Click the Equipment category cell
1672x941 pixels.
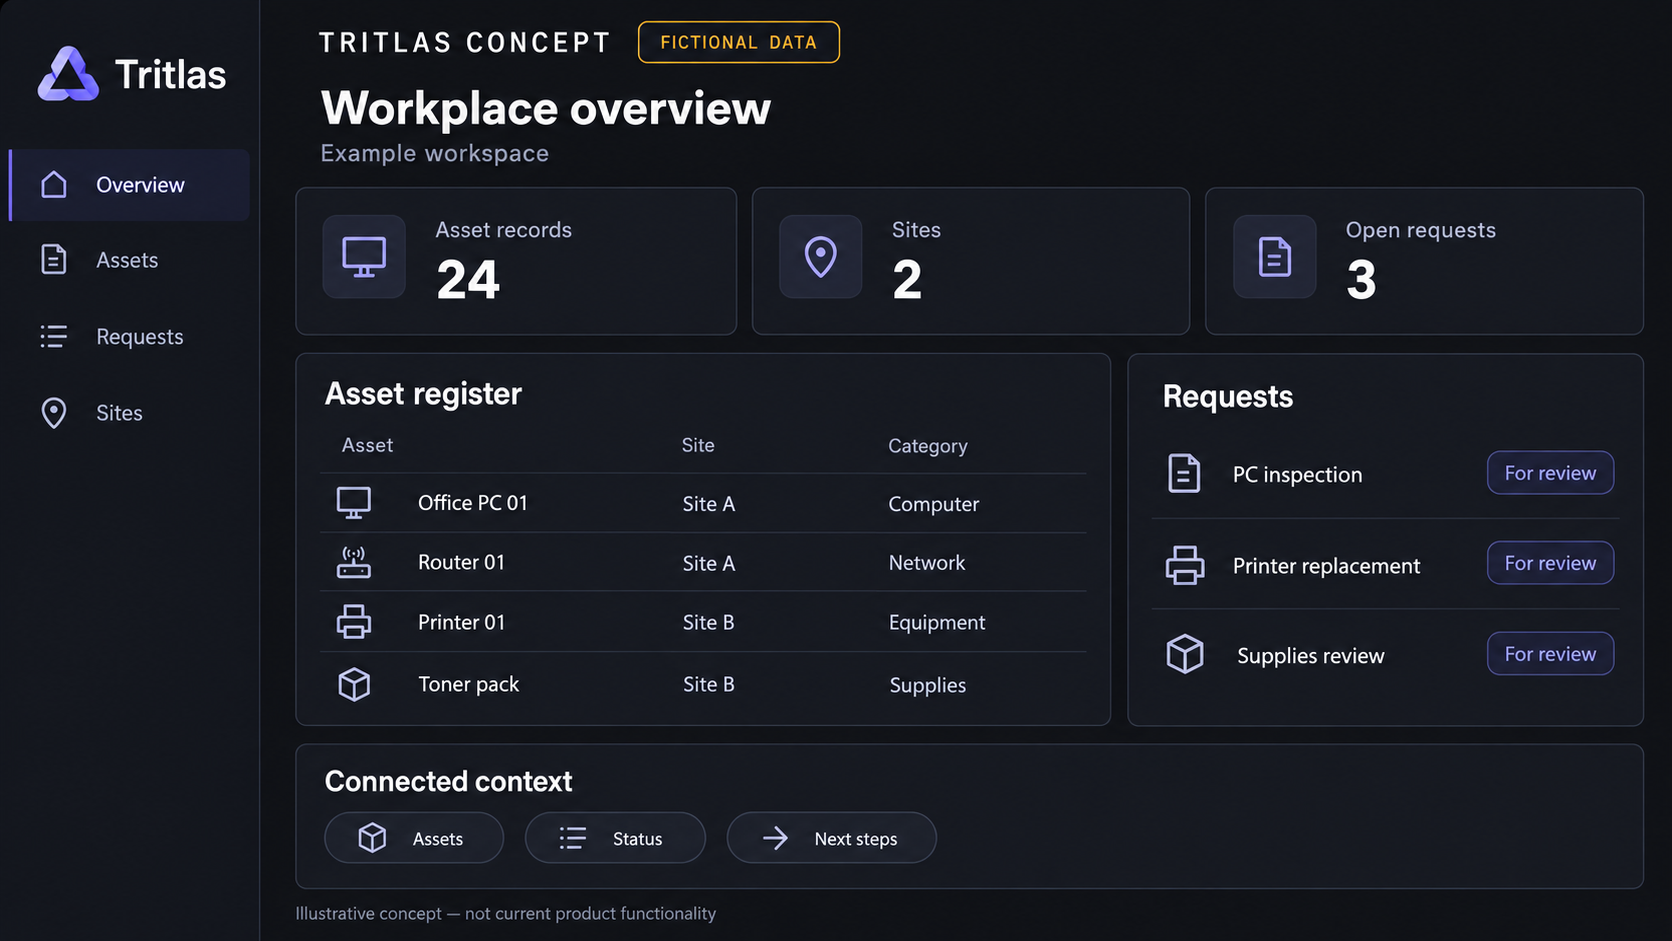(x=937, y=623)
